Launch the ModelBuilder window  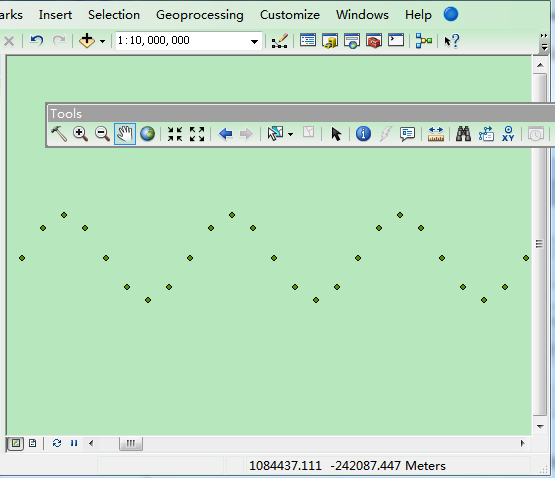(424, 41)
